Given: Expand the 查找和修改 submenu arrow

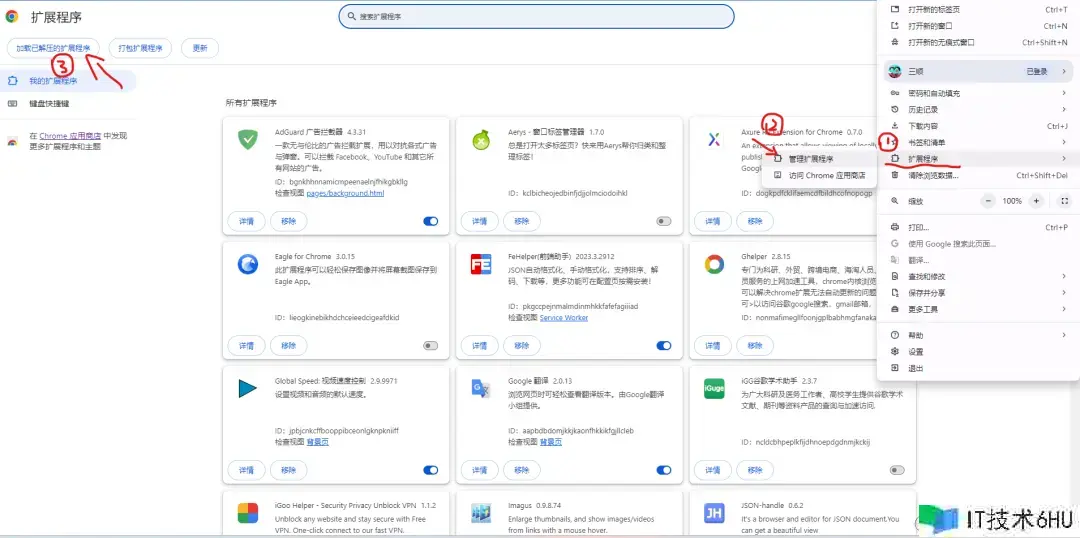Looking at the screenshot, I should click(x=1064, y=276).
